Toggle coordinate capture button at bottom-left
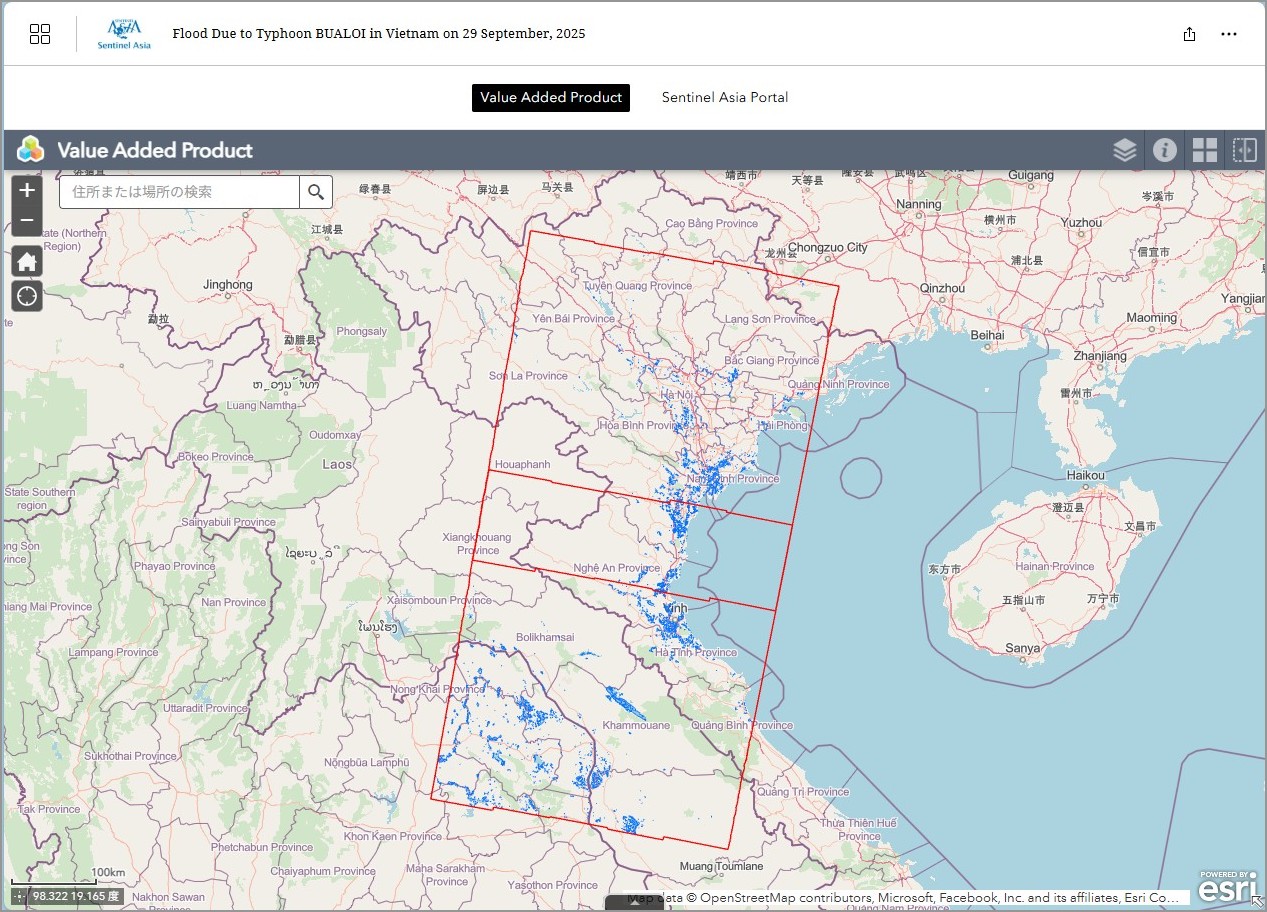Image resolution: width=1267 pixels, height=912 pixels. [x=18, y=897]
